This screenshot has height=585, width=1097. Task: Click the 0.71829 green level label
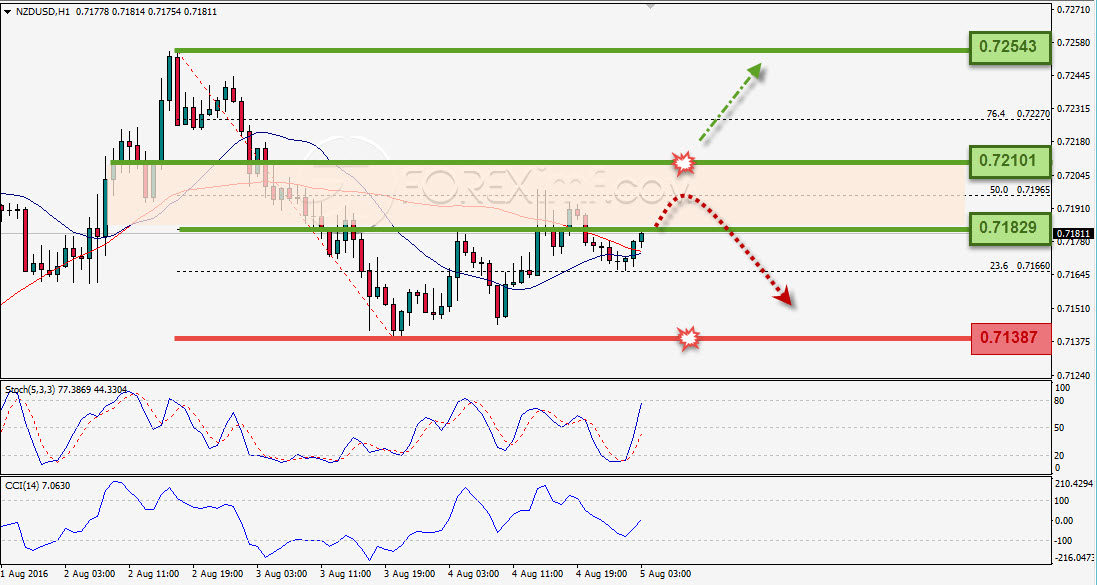1010,229
